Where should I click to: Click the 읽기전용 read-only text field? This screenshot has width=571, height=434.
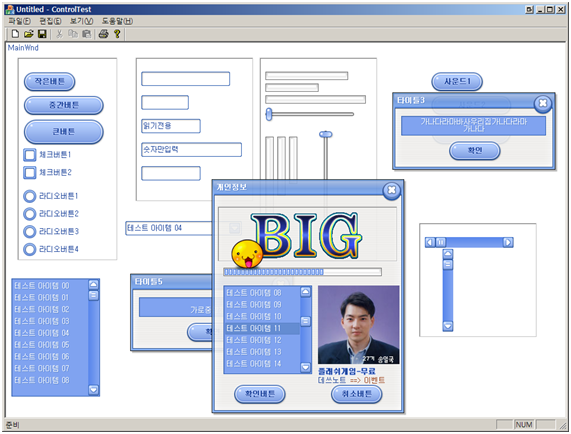coord(171,126)
